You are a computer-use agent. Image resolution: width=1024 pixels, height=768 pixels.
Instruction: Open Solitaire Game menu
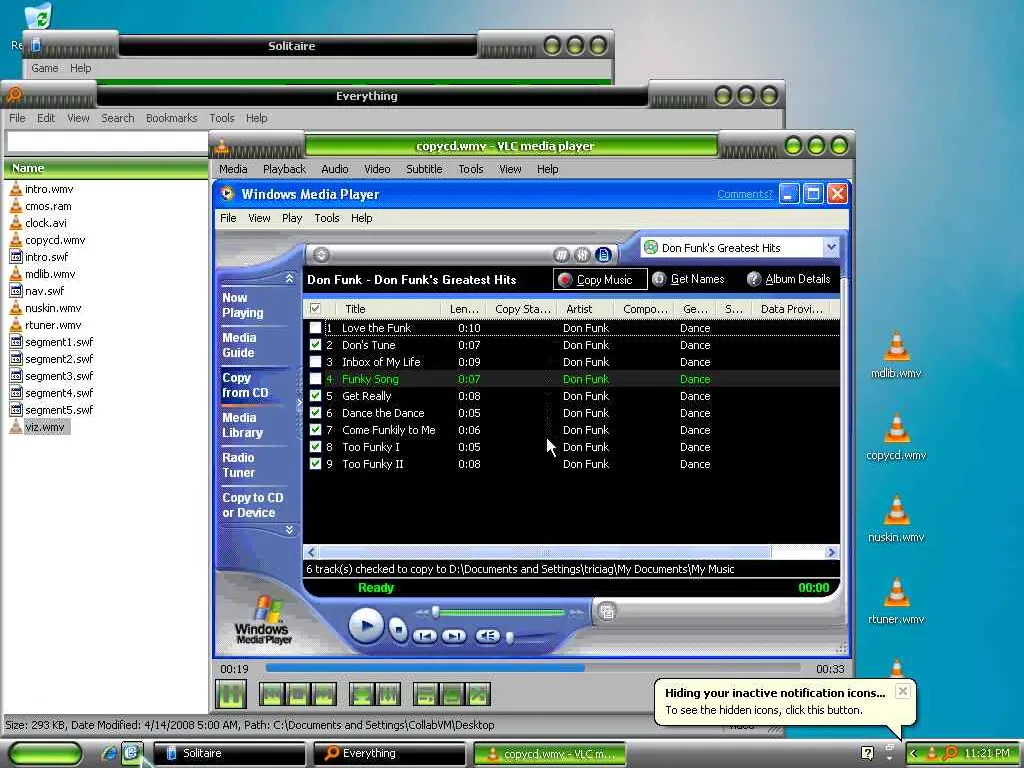[x=44, y=68]
